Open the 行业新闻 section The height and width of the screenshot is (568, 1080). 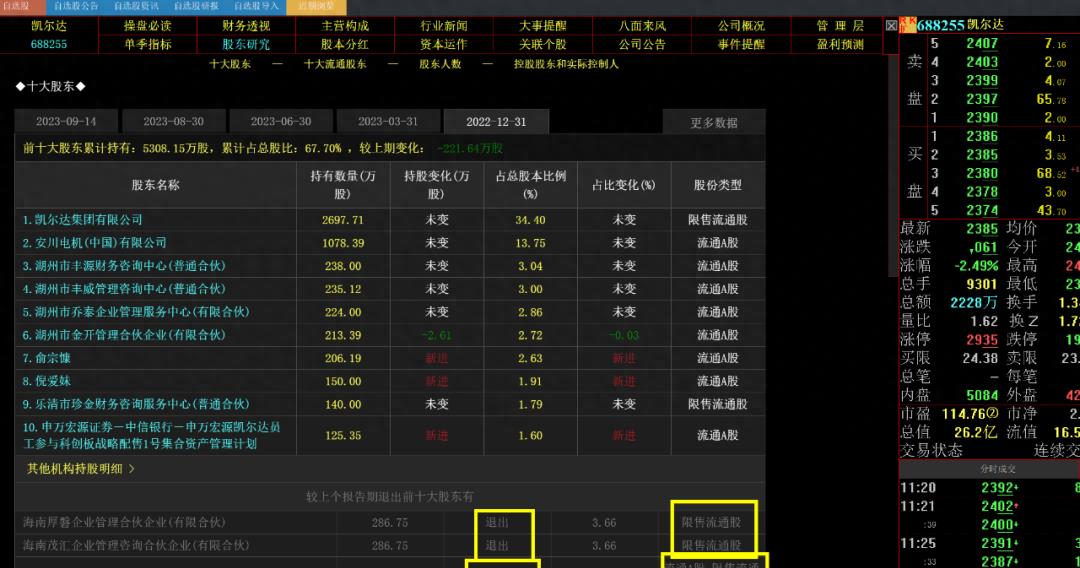(444, 26)
